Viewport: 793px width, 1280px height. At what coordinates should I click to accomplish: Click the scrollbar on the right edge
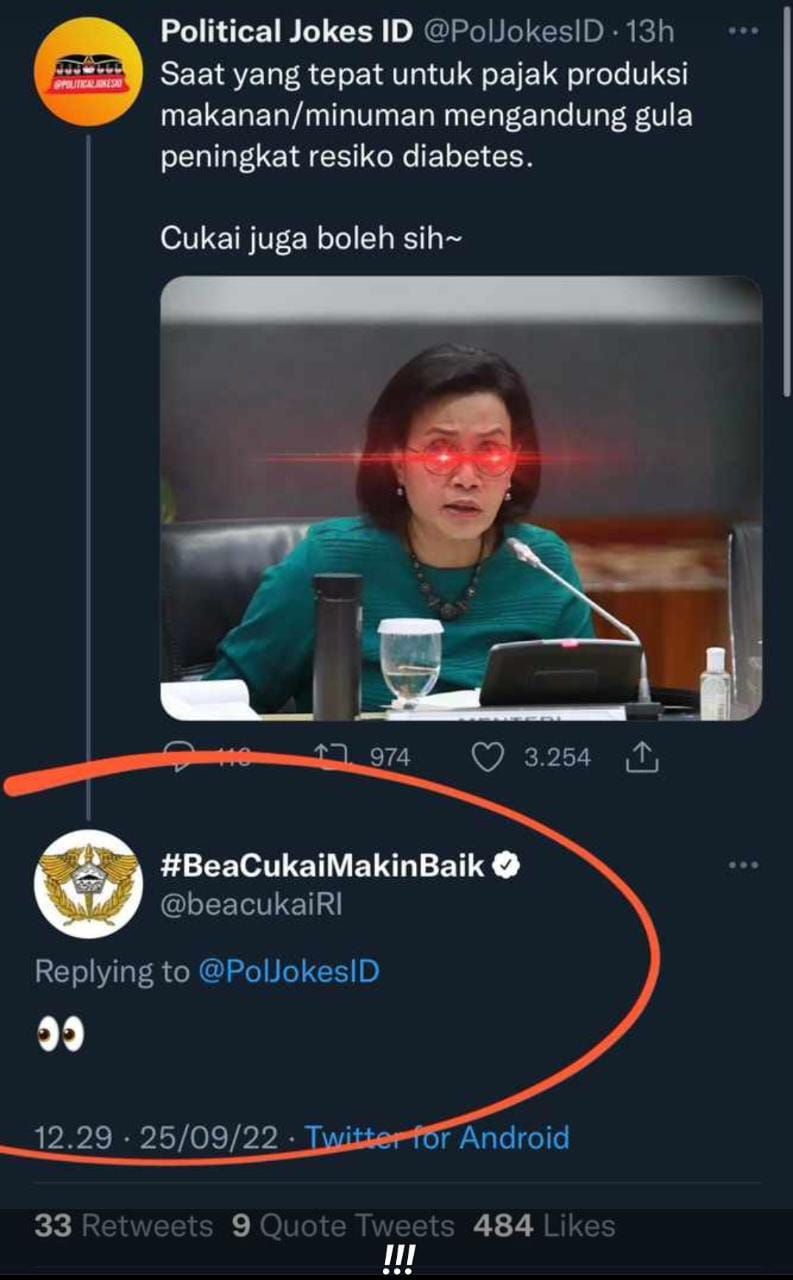pos(788,200)
